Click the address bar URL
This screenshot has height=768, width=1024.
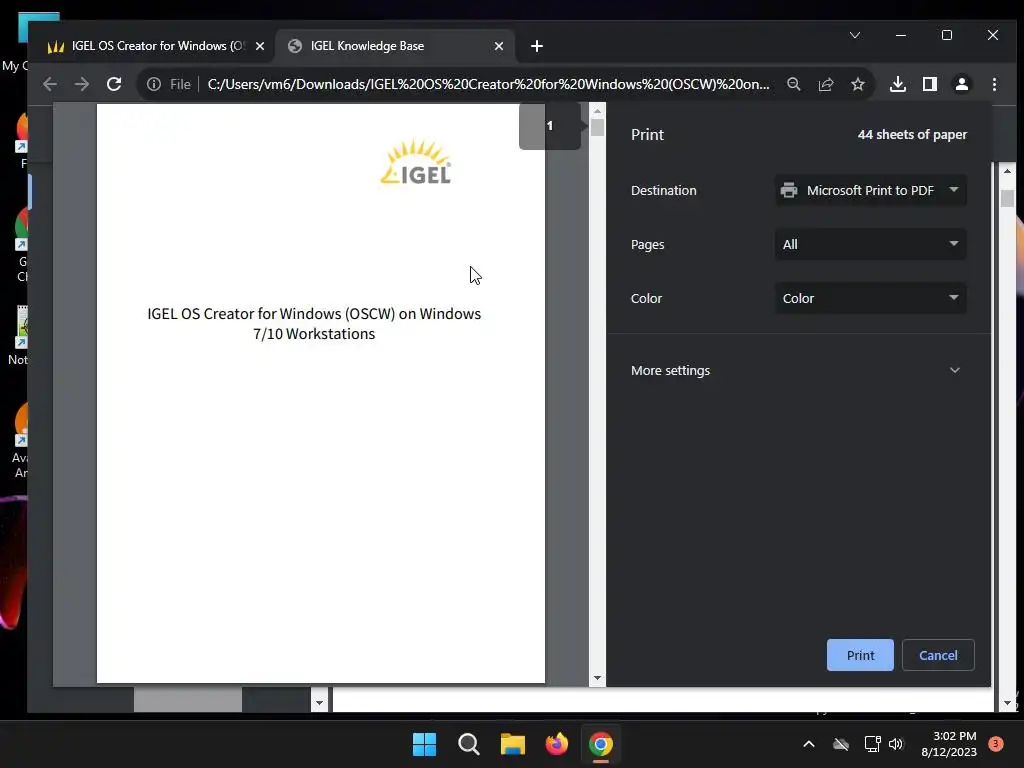[x=488, y=84]
